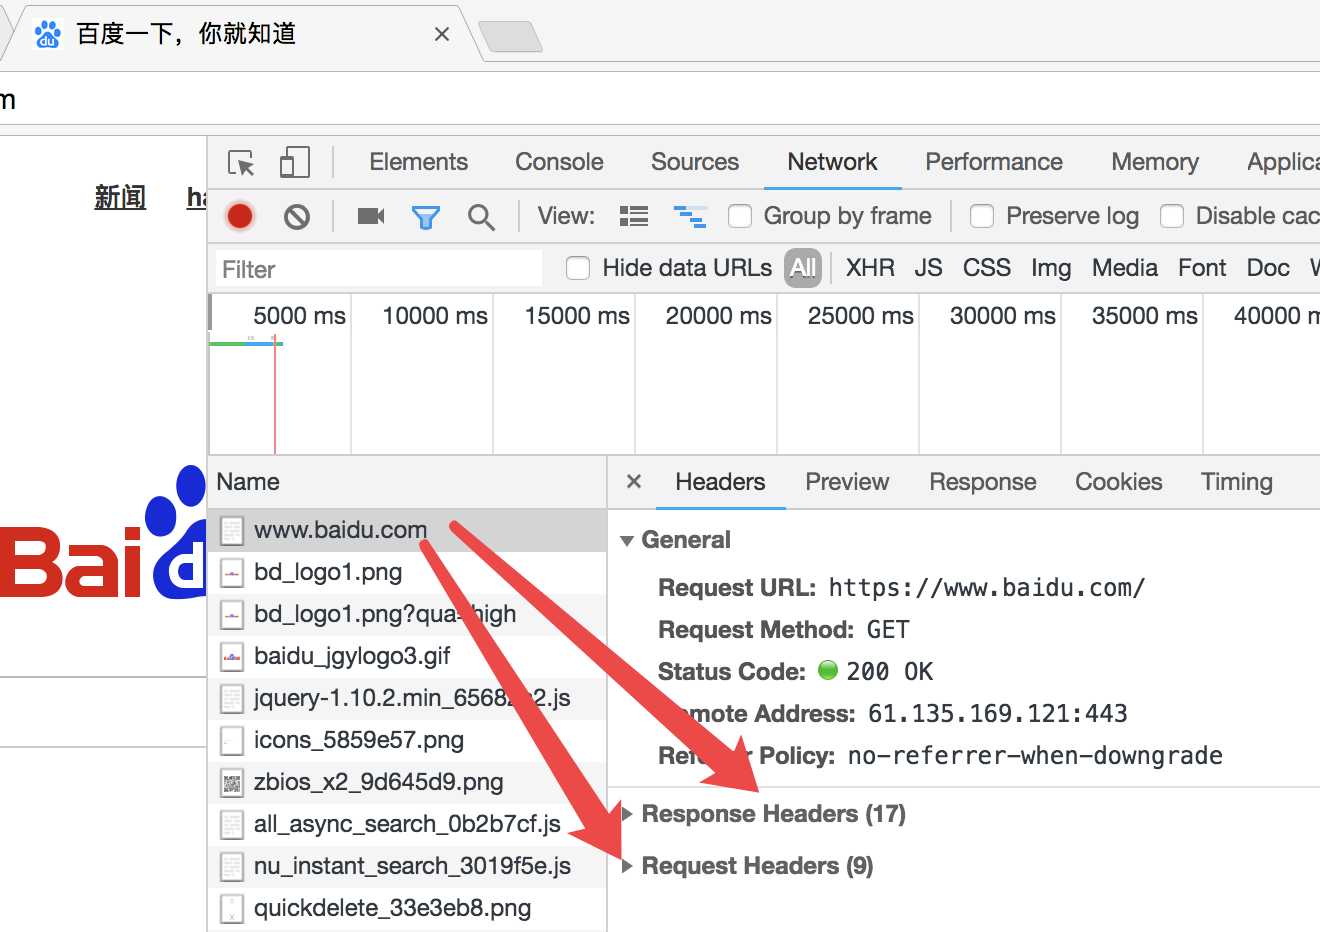
Task: Collapse the General section
Action: click(627, 541)
